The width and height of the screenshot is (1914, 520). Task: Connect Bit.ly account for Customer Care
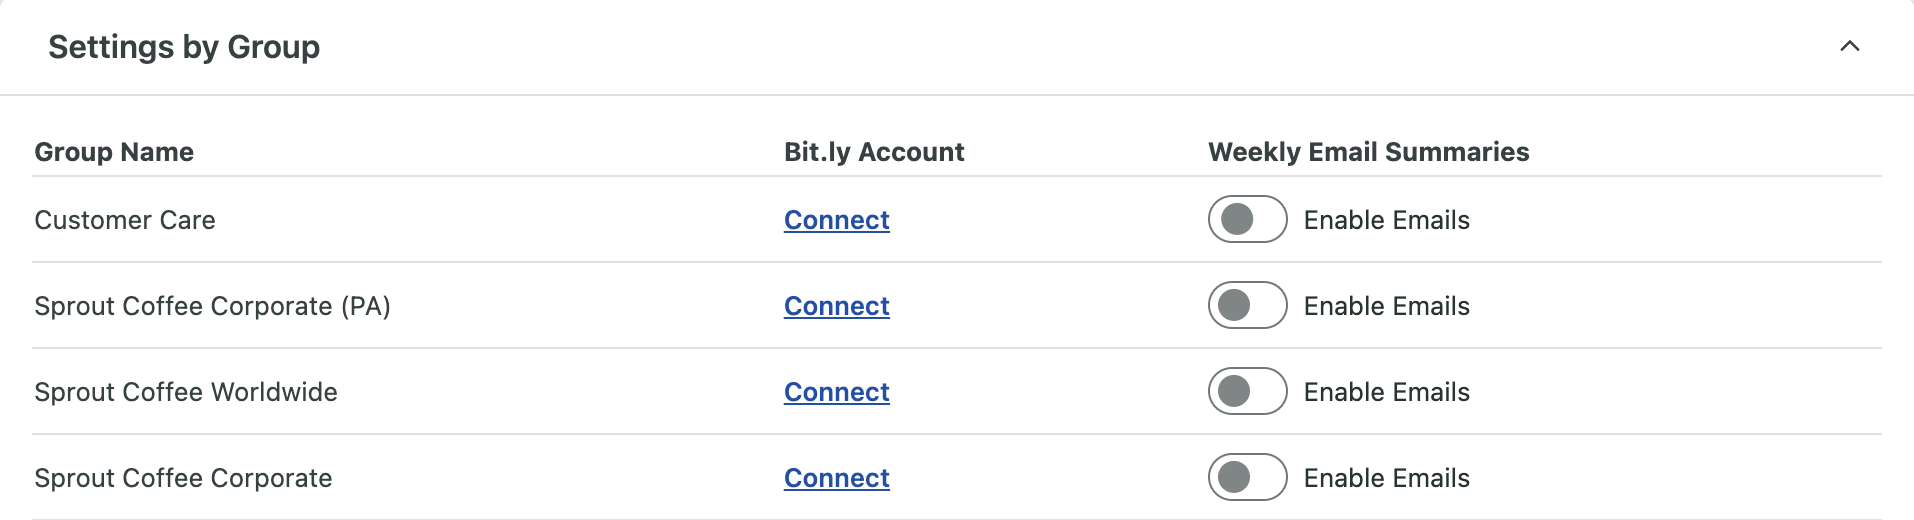(836, 220)
